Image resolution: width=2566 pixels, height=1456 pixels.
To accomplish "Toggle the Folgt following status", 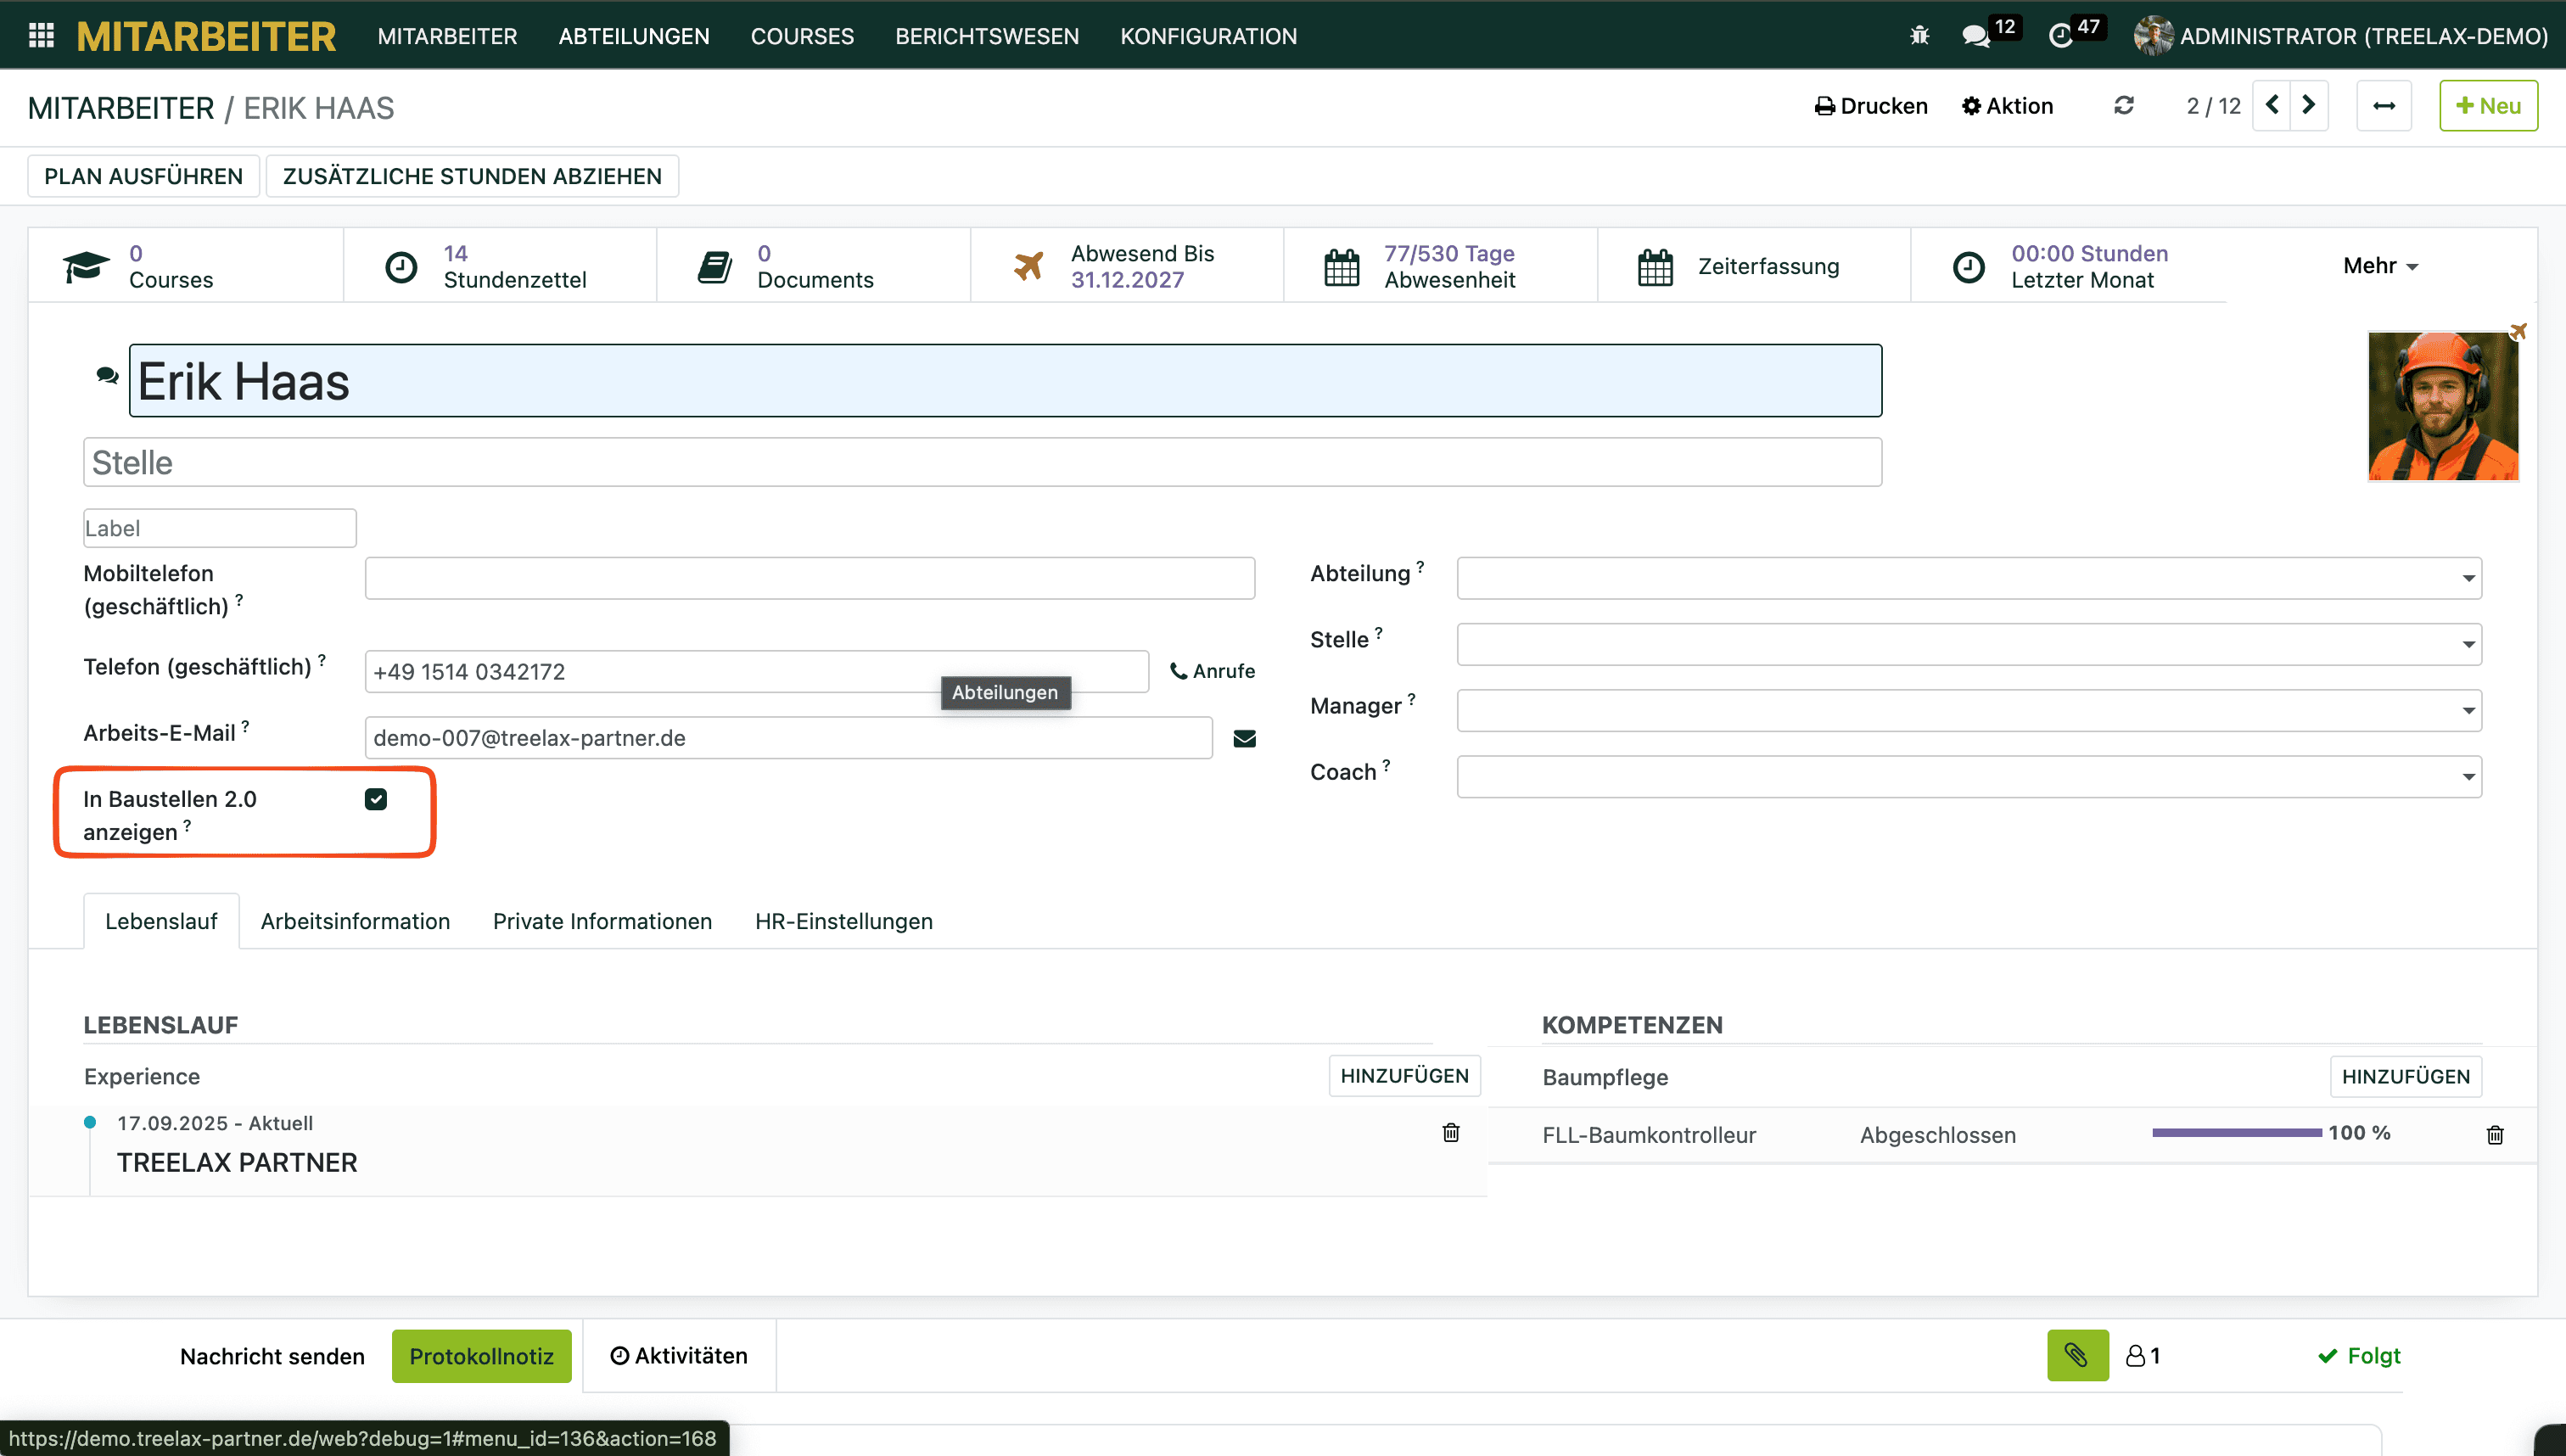I will (x=2359, y=1355).
